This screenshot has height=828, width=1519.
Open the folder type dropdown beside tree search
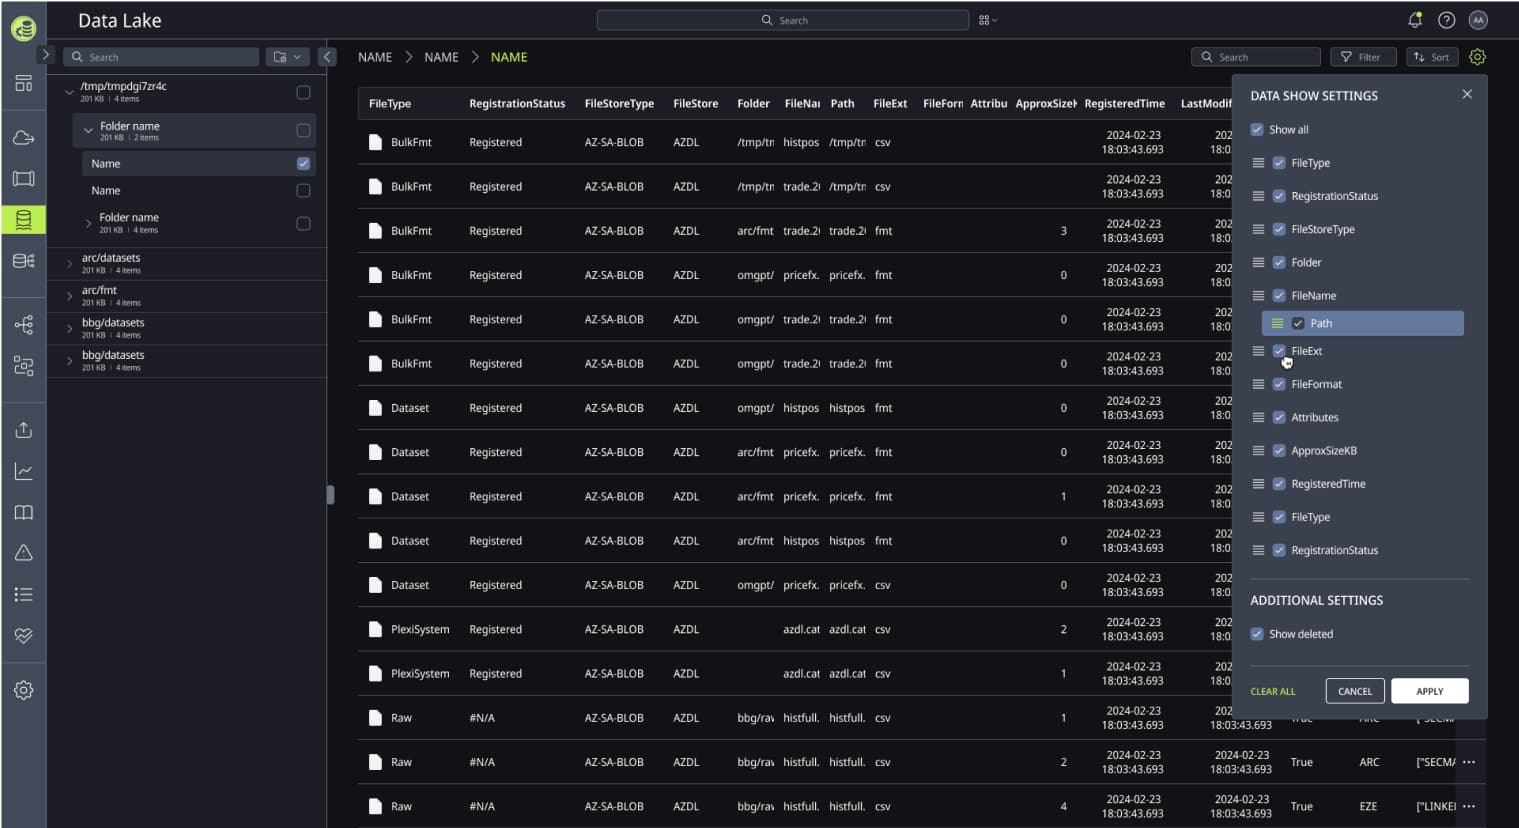tap(287, 57)
